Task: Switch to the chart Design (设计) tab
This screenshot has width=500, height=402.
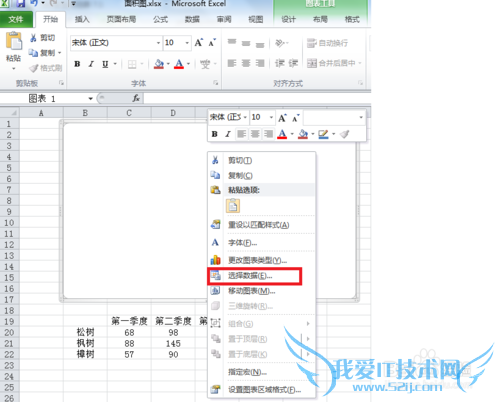Action: [288, 19]
